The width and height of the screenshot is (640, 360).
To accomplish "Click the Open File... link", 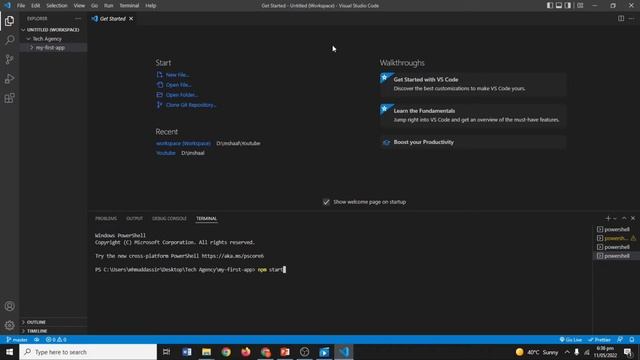I will [178, 85].
